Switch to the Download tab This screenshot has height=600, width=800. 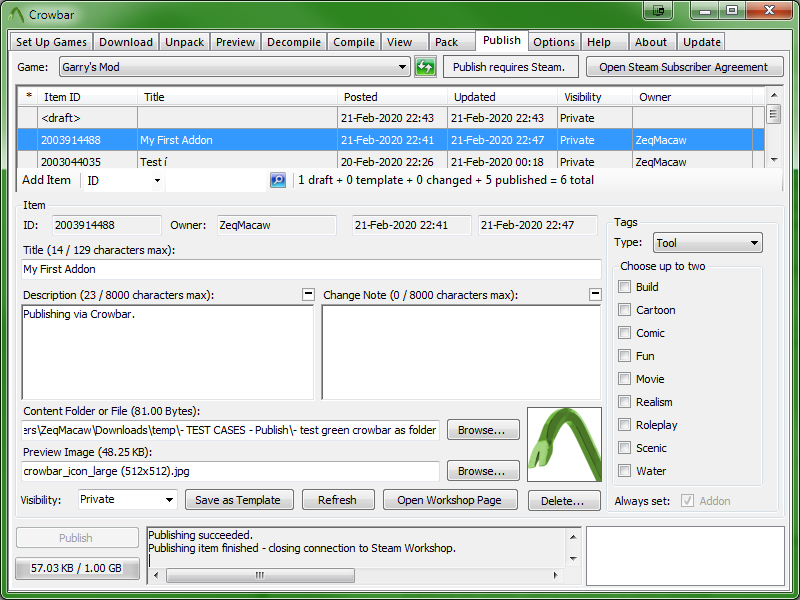[x=126, y=42]
